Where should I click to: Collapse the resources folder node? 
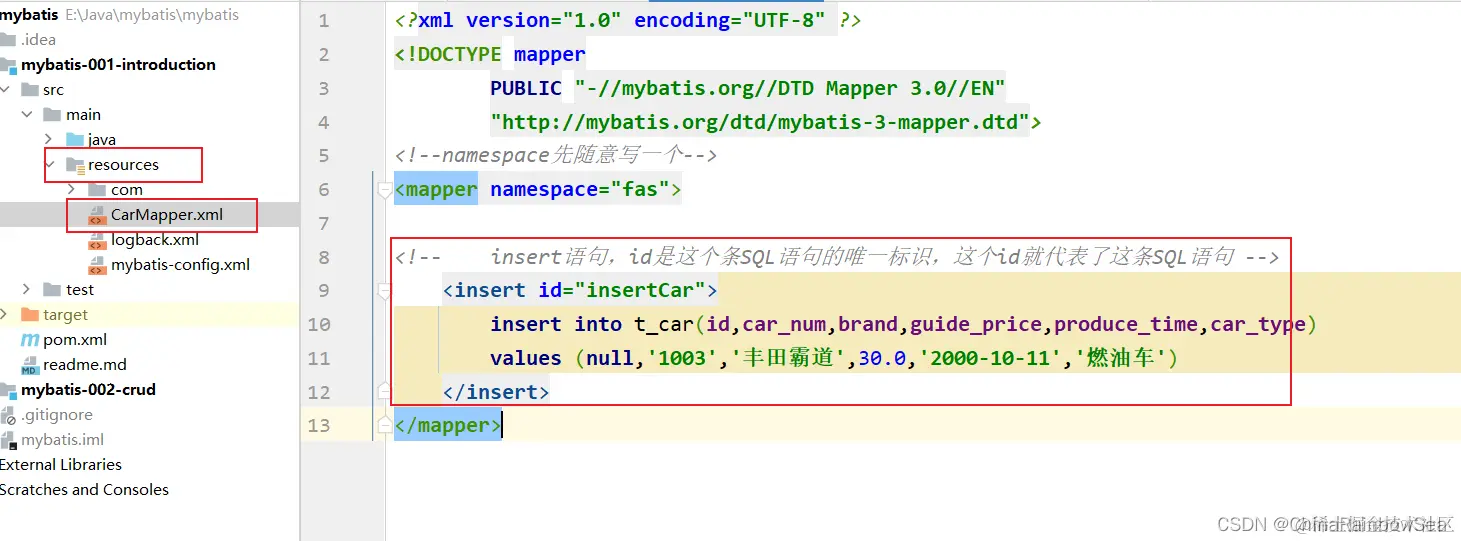pyautogui.click(x=50, y=165)
